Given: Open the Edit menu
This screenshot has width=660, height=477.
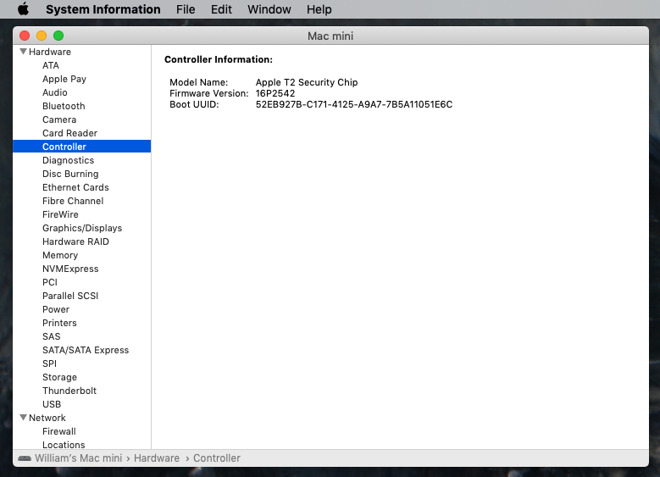Looking at the screenshot, I should (221, 9).
